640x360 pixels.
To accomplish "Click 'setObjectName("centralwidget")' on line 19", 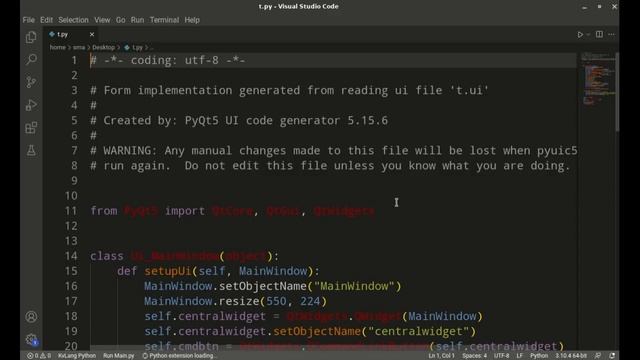I will click(x=374, y=331).
